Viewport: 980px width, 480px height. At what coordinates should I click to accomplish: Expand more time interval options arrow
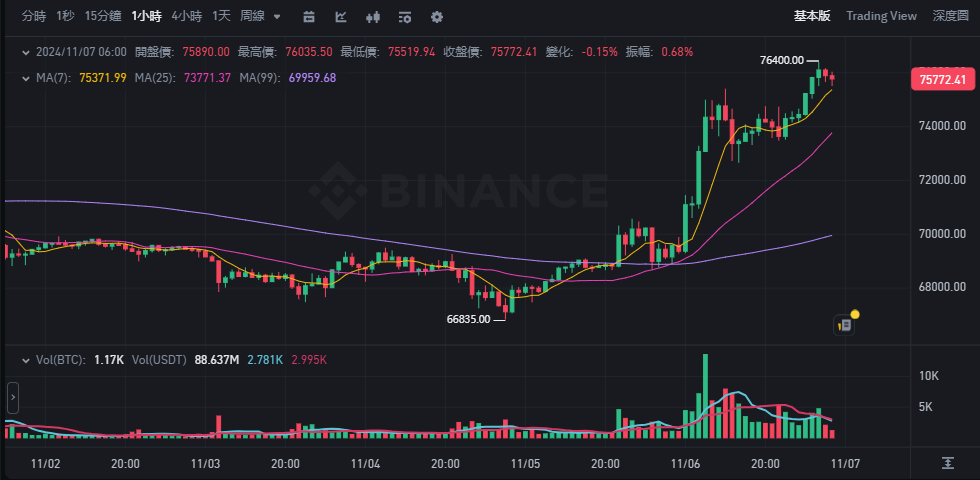click(x=277, y=17)
